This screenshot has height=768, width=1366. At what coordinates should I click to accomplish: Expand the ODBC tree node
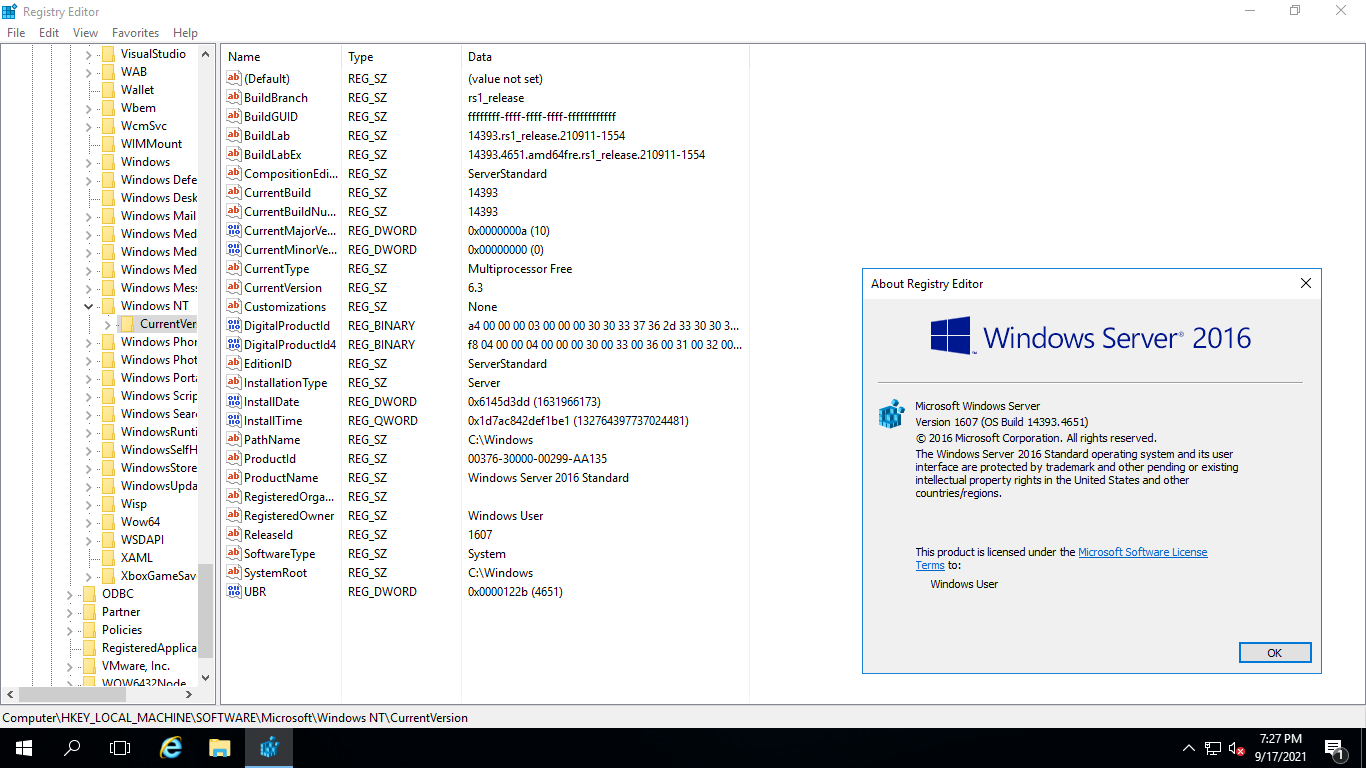(x=69, y=594)
